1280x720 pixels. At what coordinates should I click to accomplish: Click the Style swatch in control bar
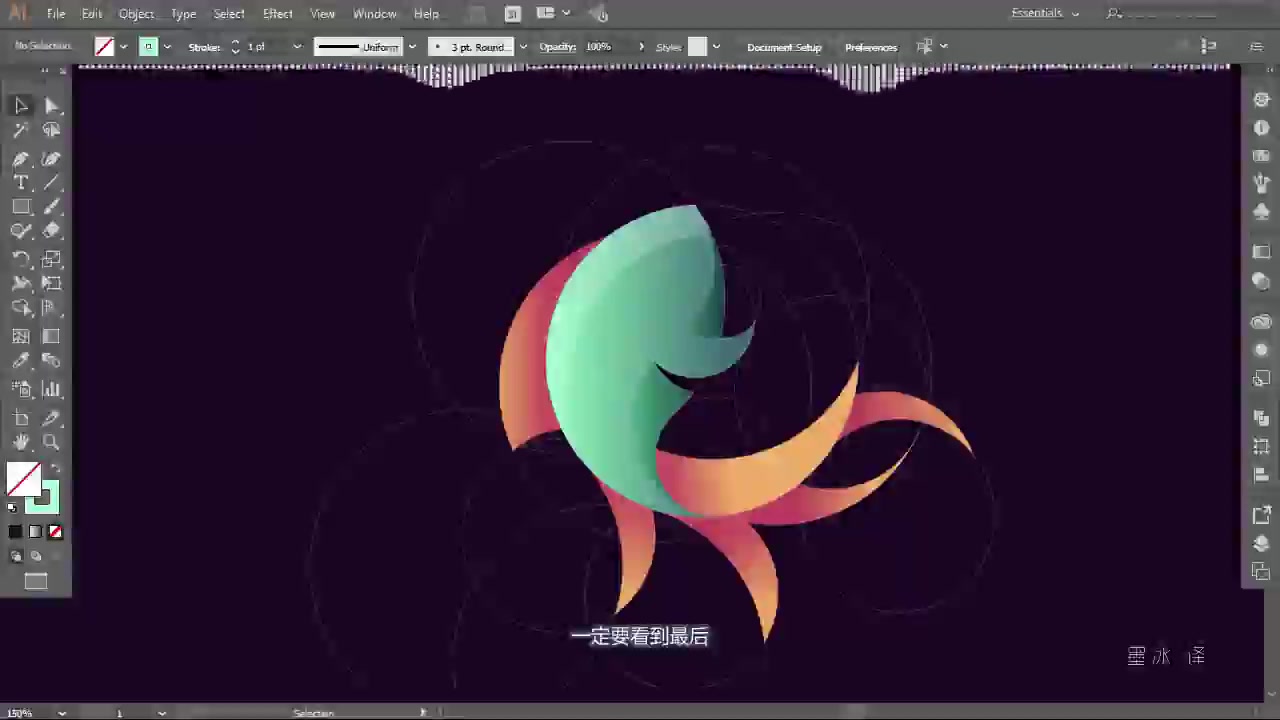click(x=697, y=47)
